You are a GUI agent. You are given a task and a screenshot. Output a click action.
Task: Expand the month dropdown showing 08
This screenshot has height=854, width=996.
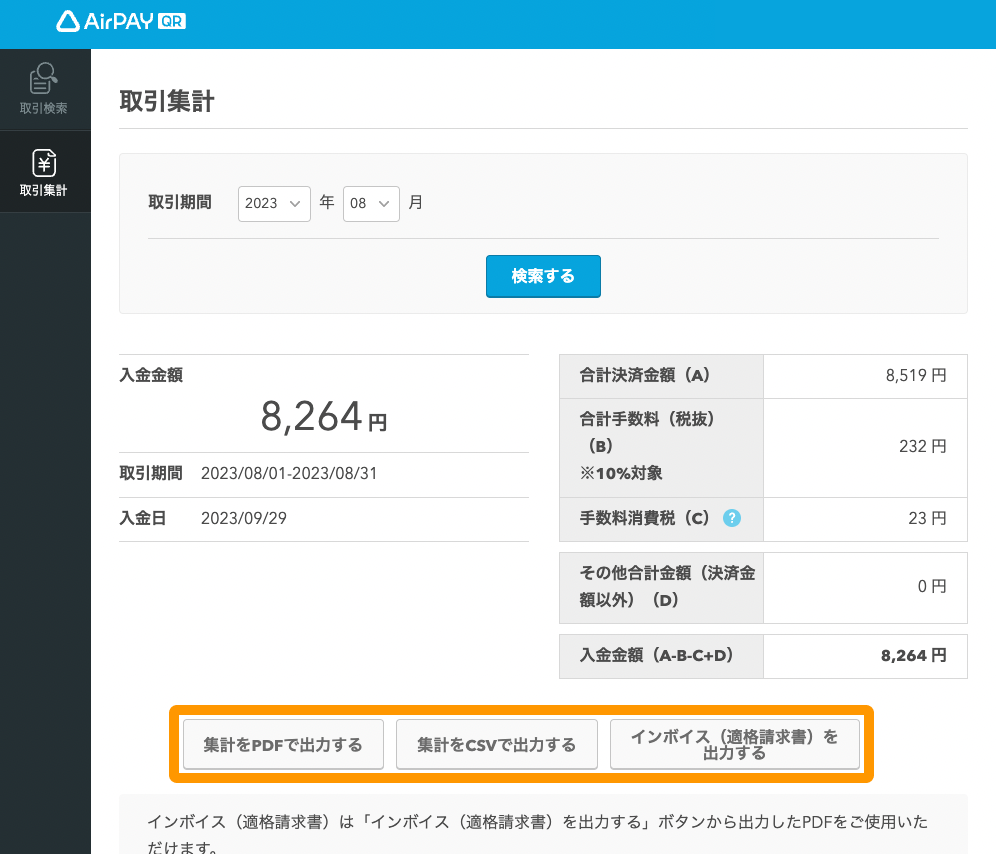click(x=371, y=203)
